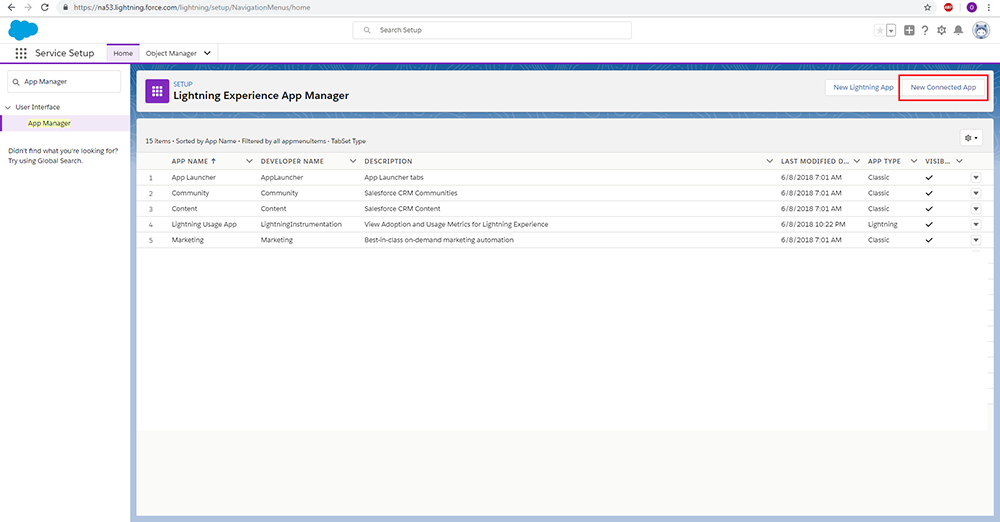The width and height of the screenshot is (1000, 522).
Task: Open the Setup gear icon
Action: point(941,30)
